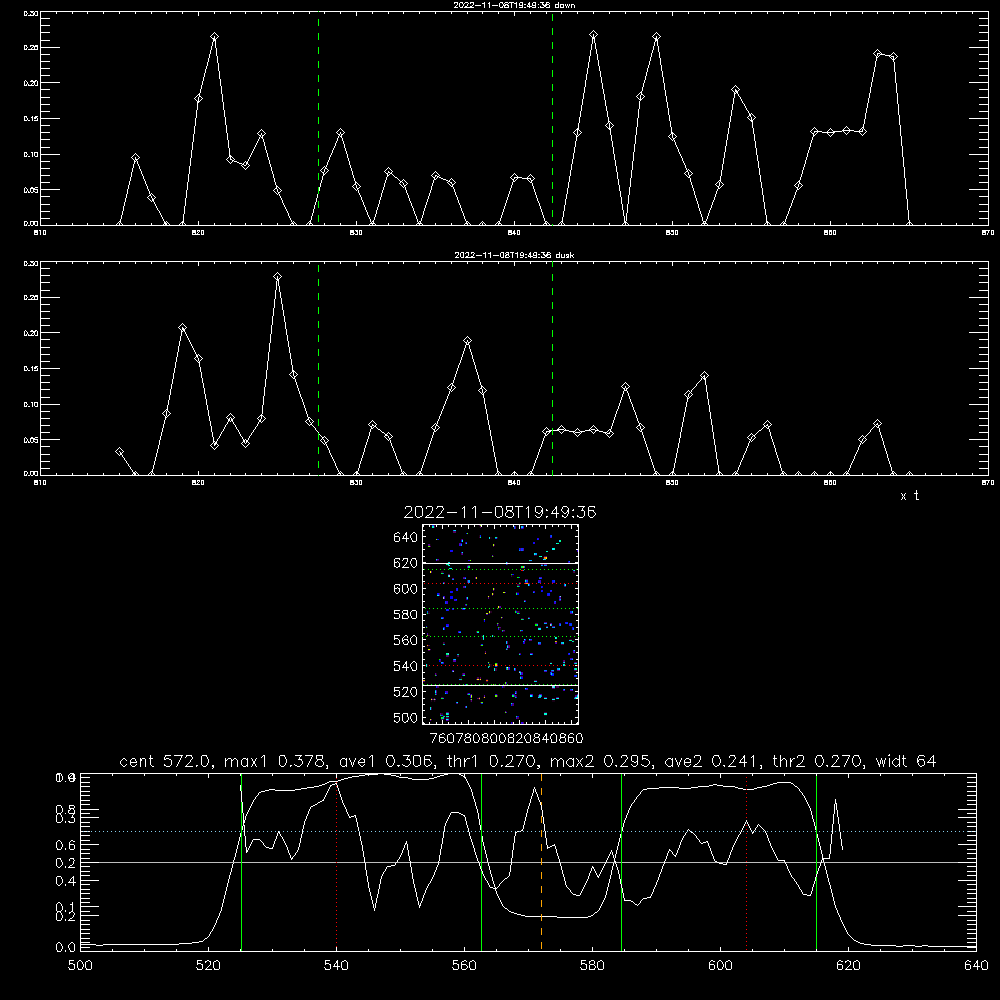Click the right green dashed line in the dawn plot
1000x1000 pixels.
(x=552, y=118)
